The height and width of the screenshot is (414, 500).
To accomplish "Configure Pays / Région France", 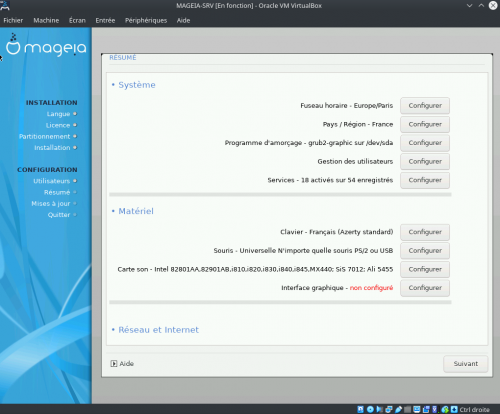I will [x=425, y=124].
